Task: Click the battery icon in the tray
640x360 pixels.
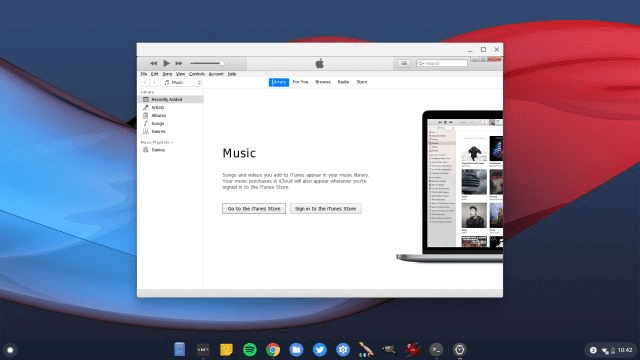Action: coord(613,350)
